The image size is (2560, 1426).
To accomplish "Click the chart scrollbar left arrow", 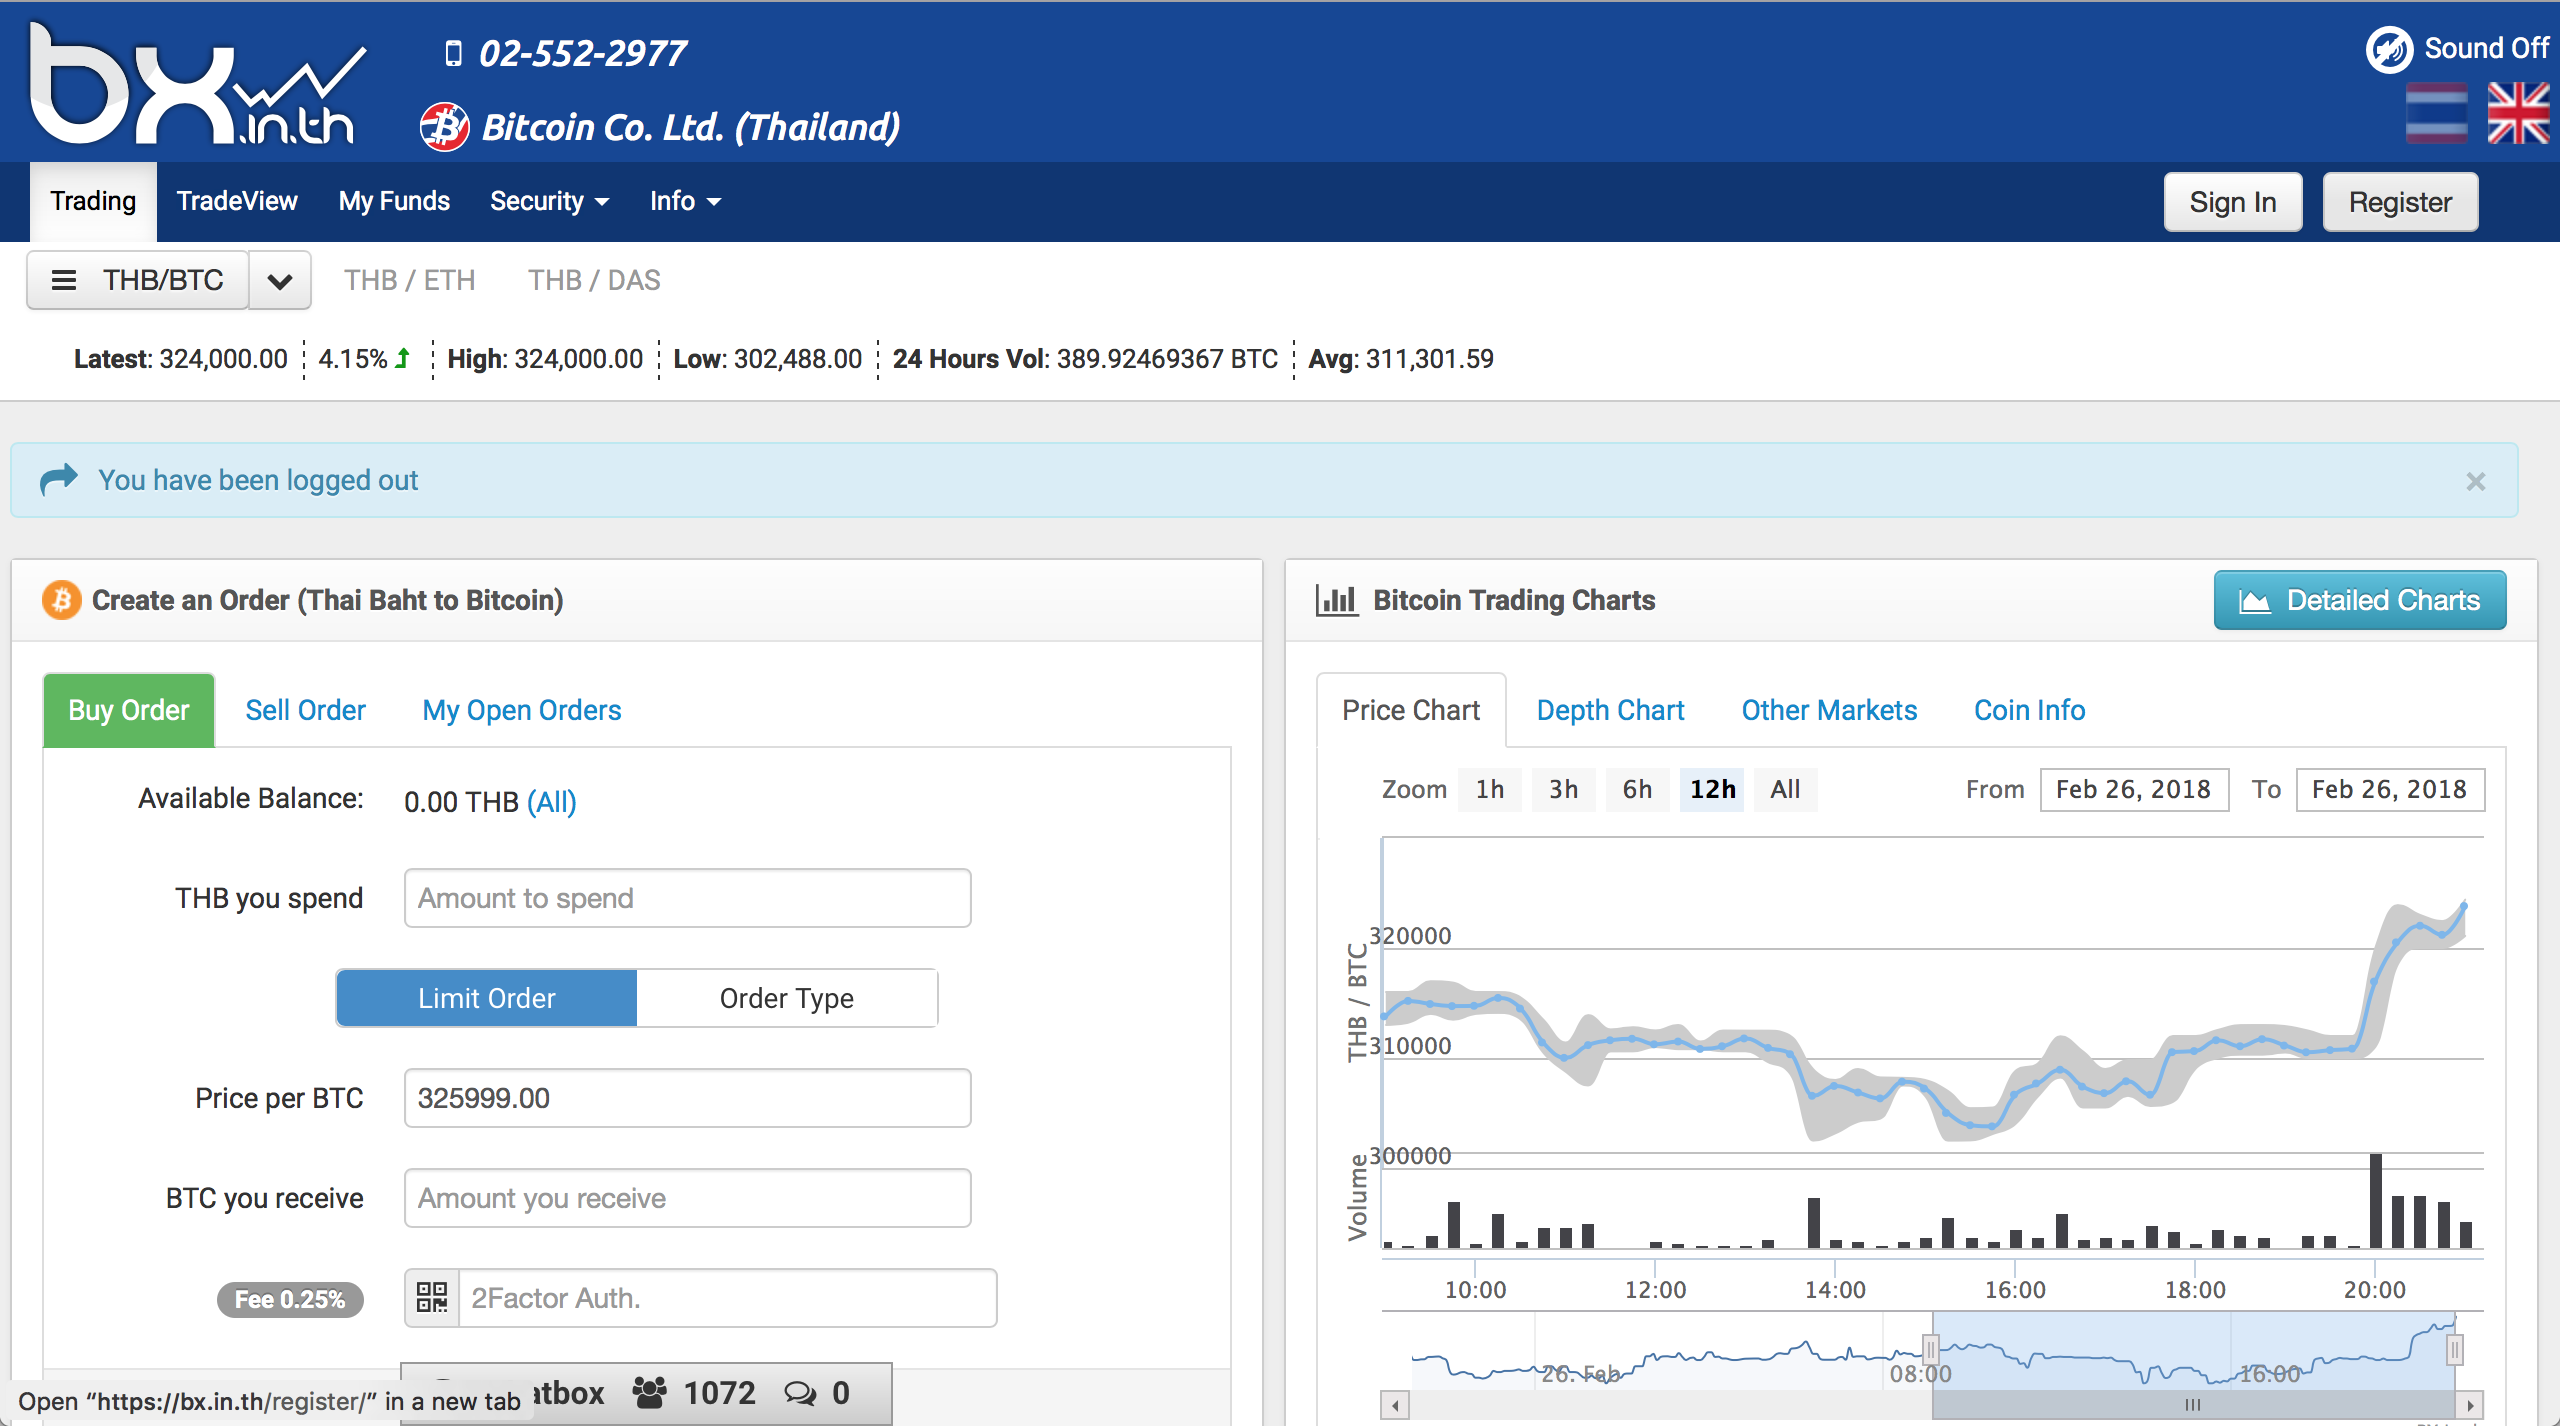I will click(1394, 1405).
